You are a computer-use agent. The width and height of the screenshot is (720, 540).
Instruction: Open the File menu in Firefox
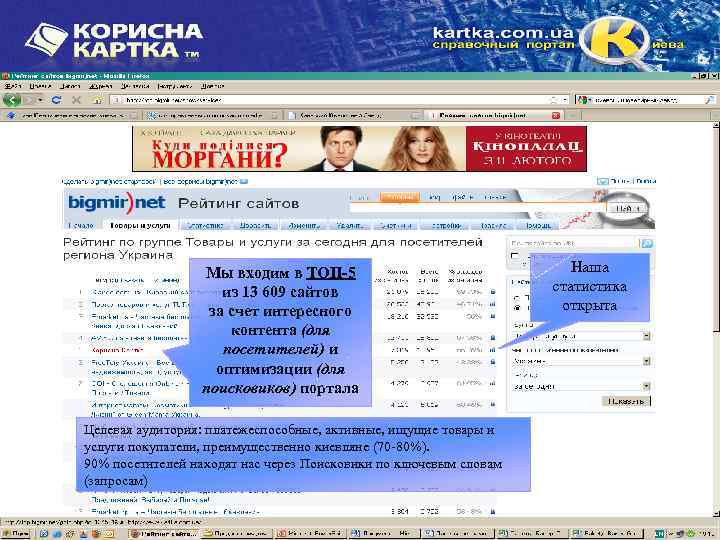pos(13,86)
